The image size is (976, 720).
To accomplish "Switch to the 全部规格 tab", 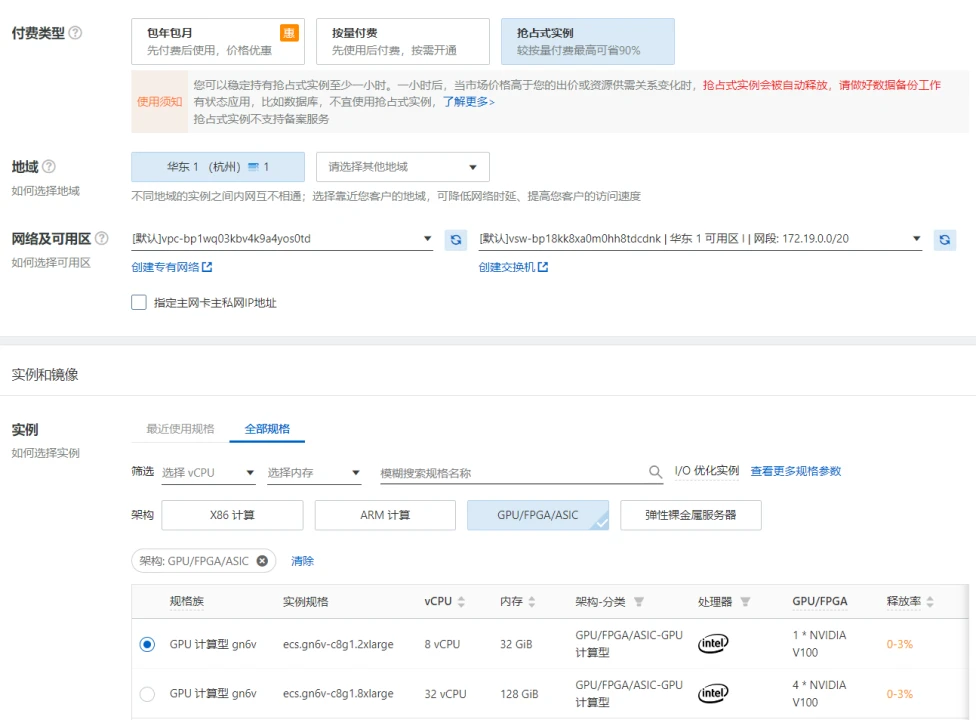I will point(267,429).
